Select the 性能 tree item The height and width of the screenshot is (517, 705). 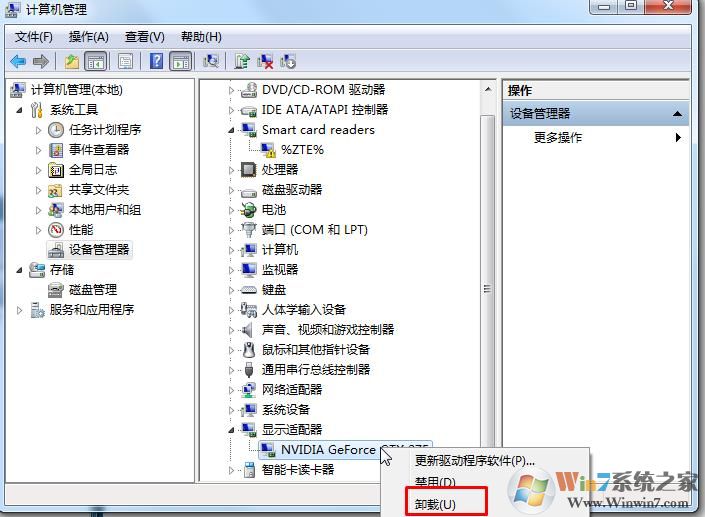(x=81, y=230)
